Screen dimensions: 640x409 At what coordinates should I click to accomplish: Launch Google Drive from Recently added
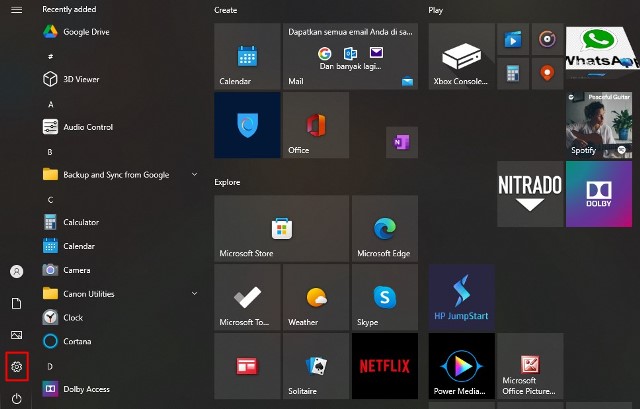[118, 32]
